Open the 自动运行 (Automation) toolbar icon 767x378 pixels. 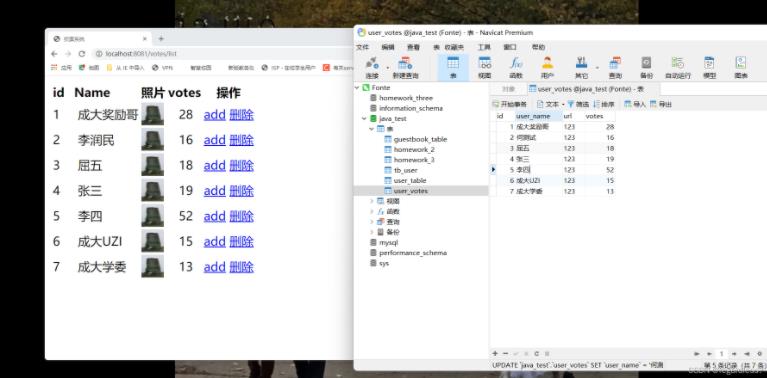(677, 67)
